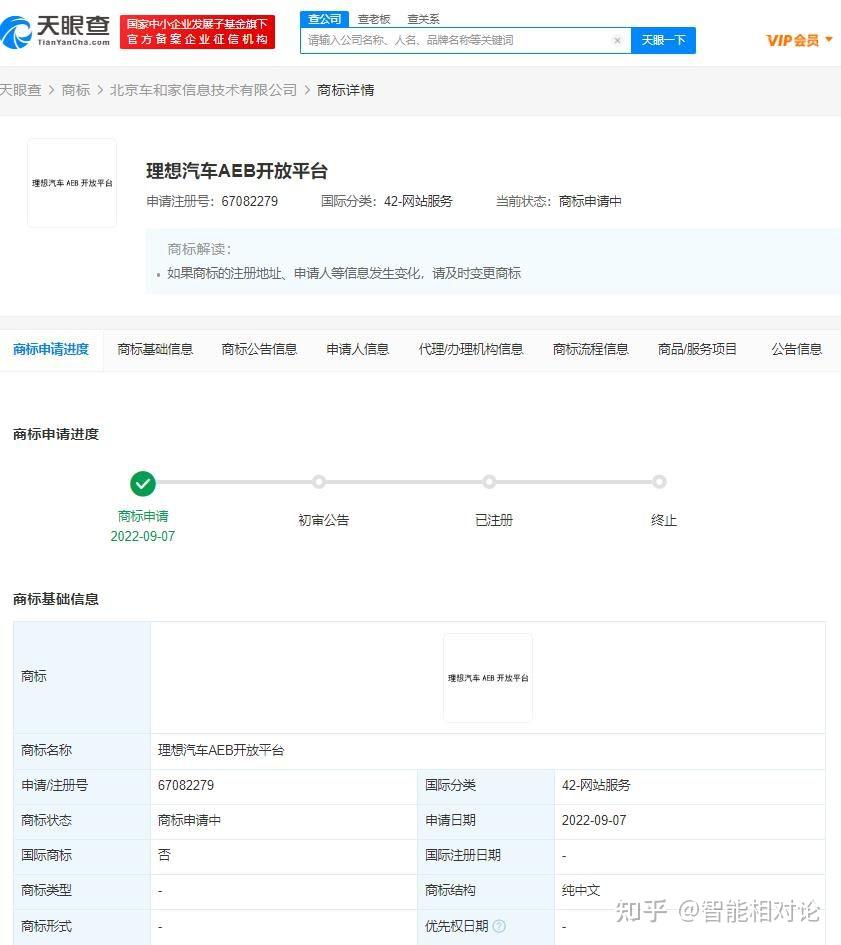841x945 pixels.
Task: Click the 天眼一下 search button
Action: [663, 39]
